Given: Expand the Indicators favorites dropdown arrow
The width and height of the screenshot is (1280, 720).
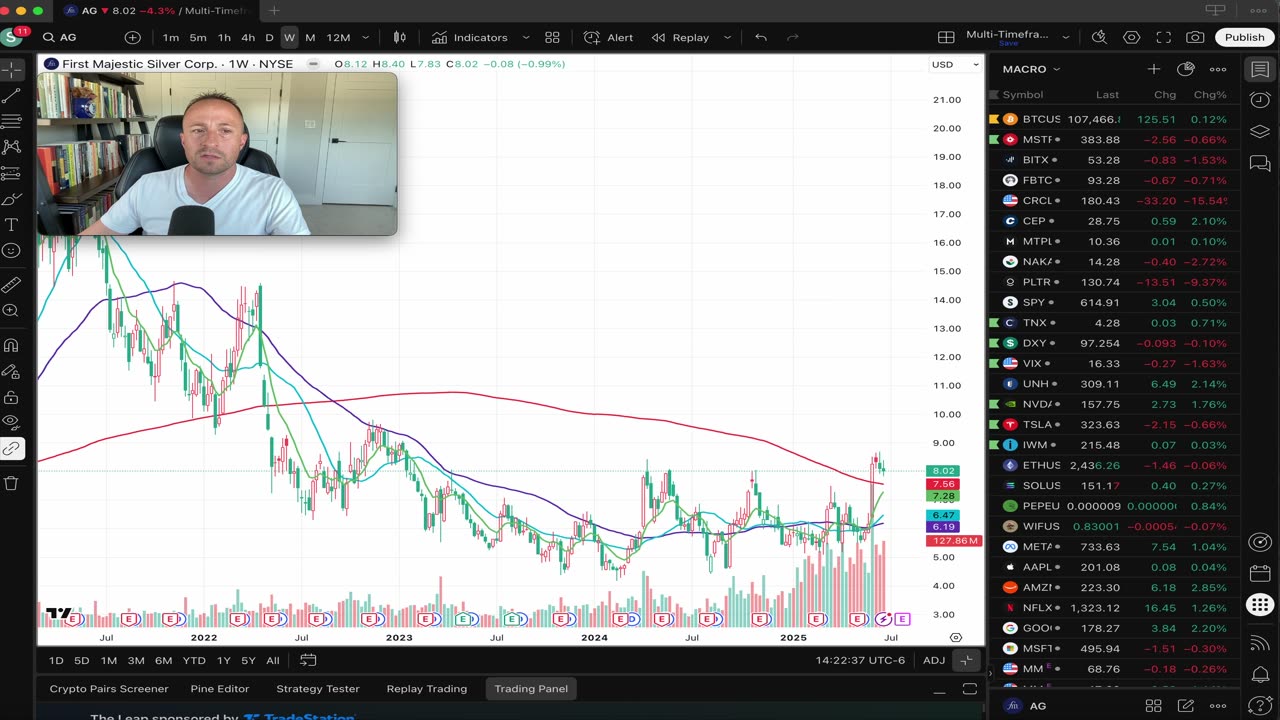Looking at the screenshot, I should click(526, 38).
